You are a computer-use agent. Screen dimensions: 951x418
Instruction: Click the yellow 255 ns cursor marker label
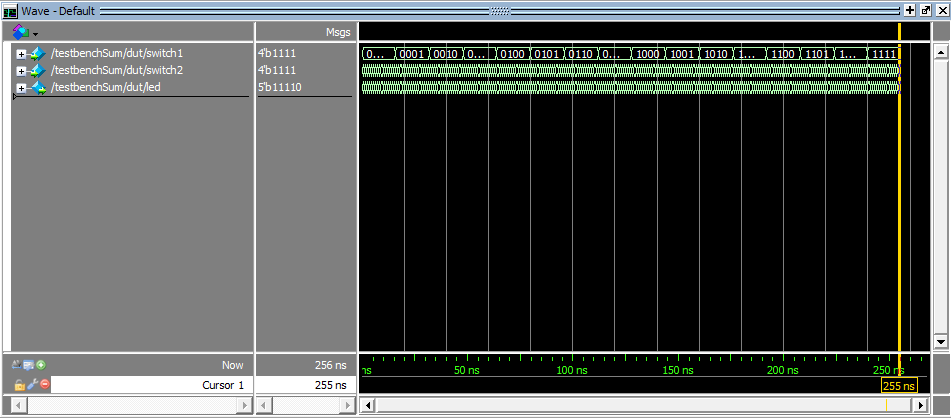[x=898, y=386]
